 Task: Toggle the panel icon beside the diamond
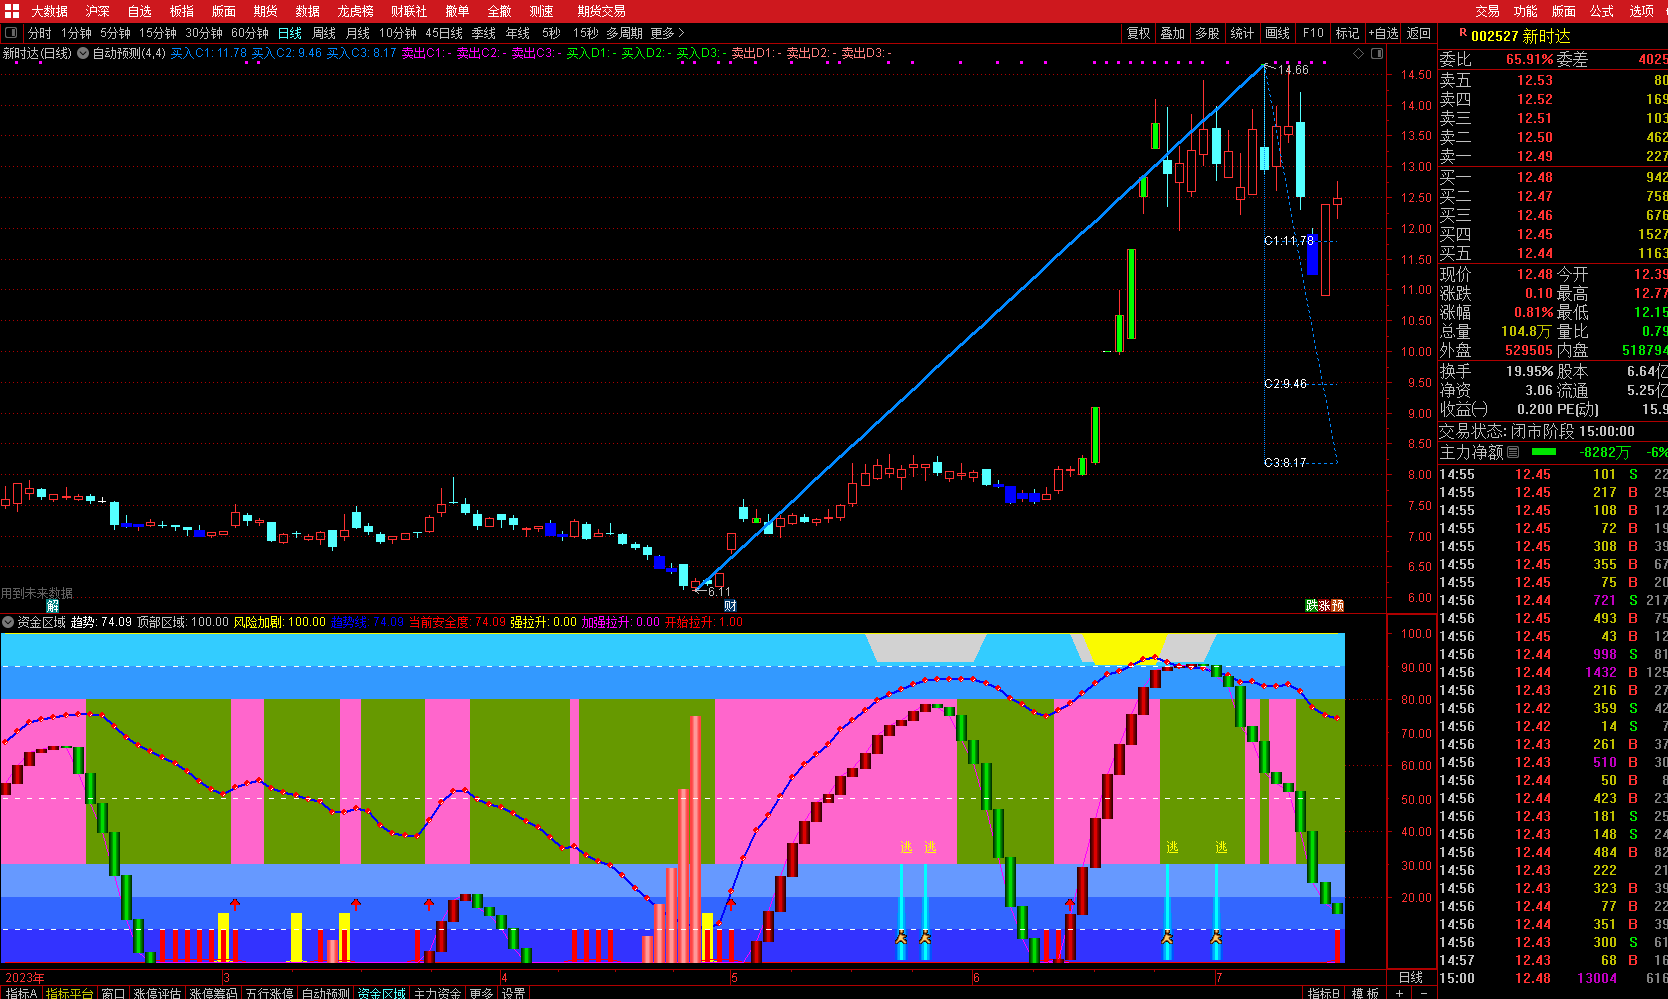click(x=1377, y=53)
